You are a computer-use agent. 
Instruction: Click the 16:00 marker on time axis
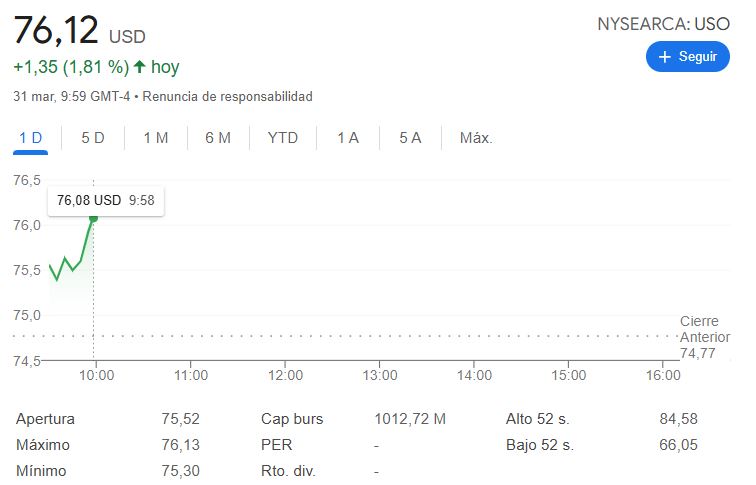[x=663, y=375]
